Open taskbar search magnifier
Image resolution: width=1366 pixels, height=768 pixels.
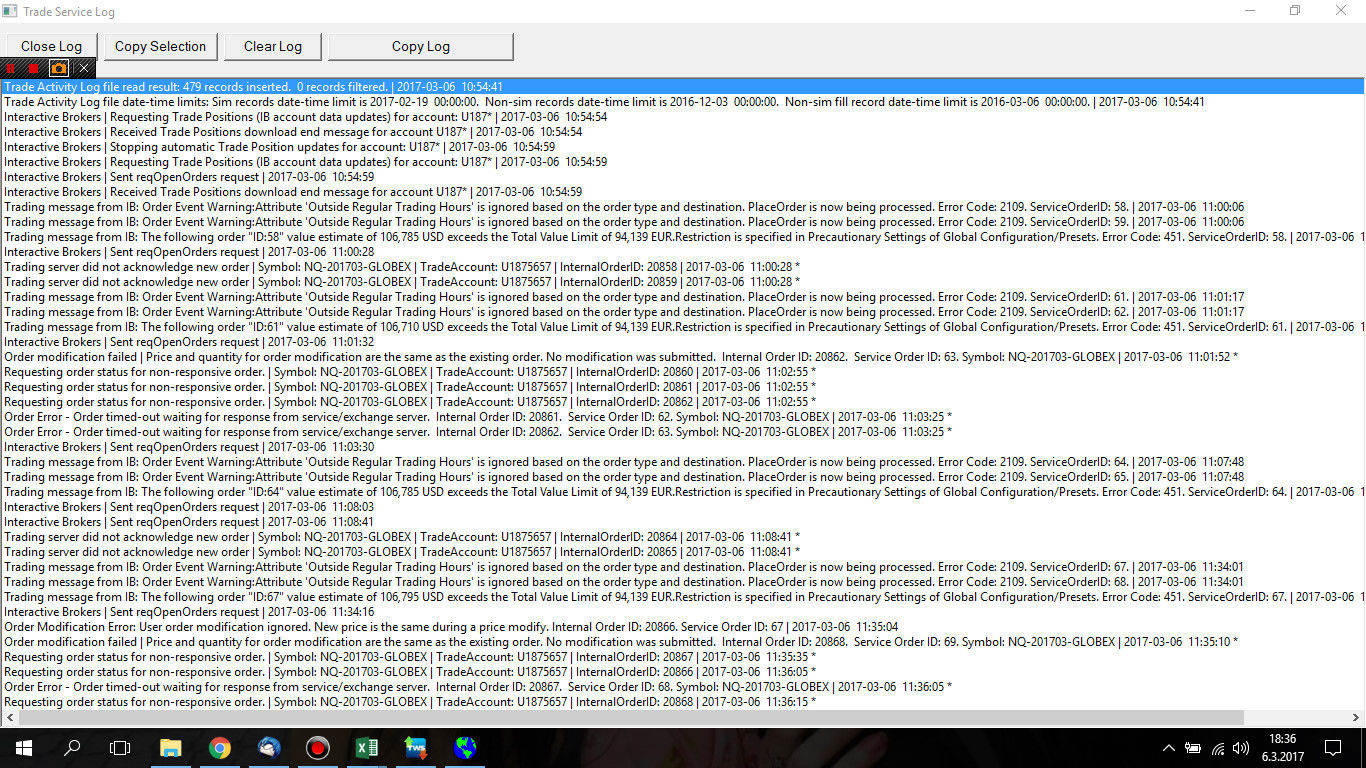tap(72, 748)
